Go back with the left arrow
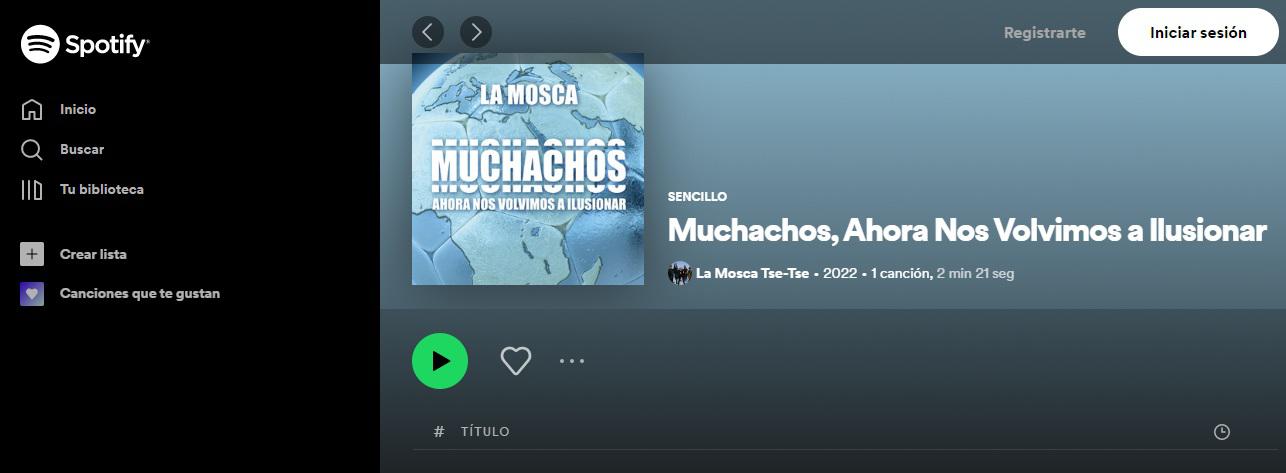This screenshot has width=1286, height=473. [x=428, y=32]
